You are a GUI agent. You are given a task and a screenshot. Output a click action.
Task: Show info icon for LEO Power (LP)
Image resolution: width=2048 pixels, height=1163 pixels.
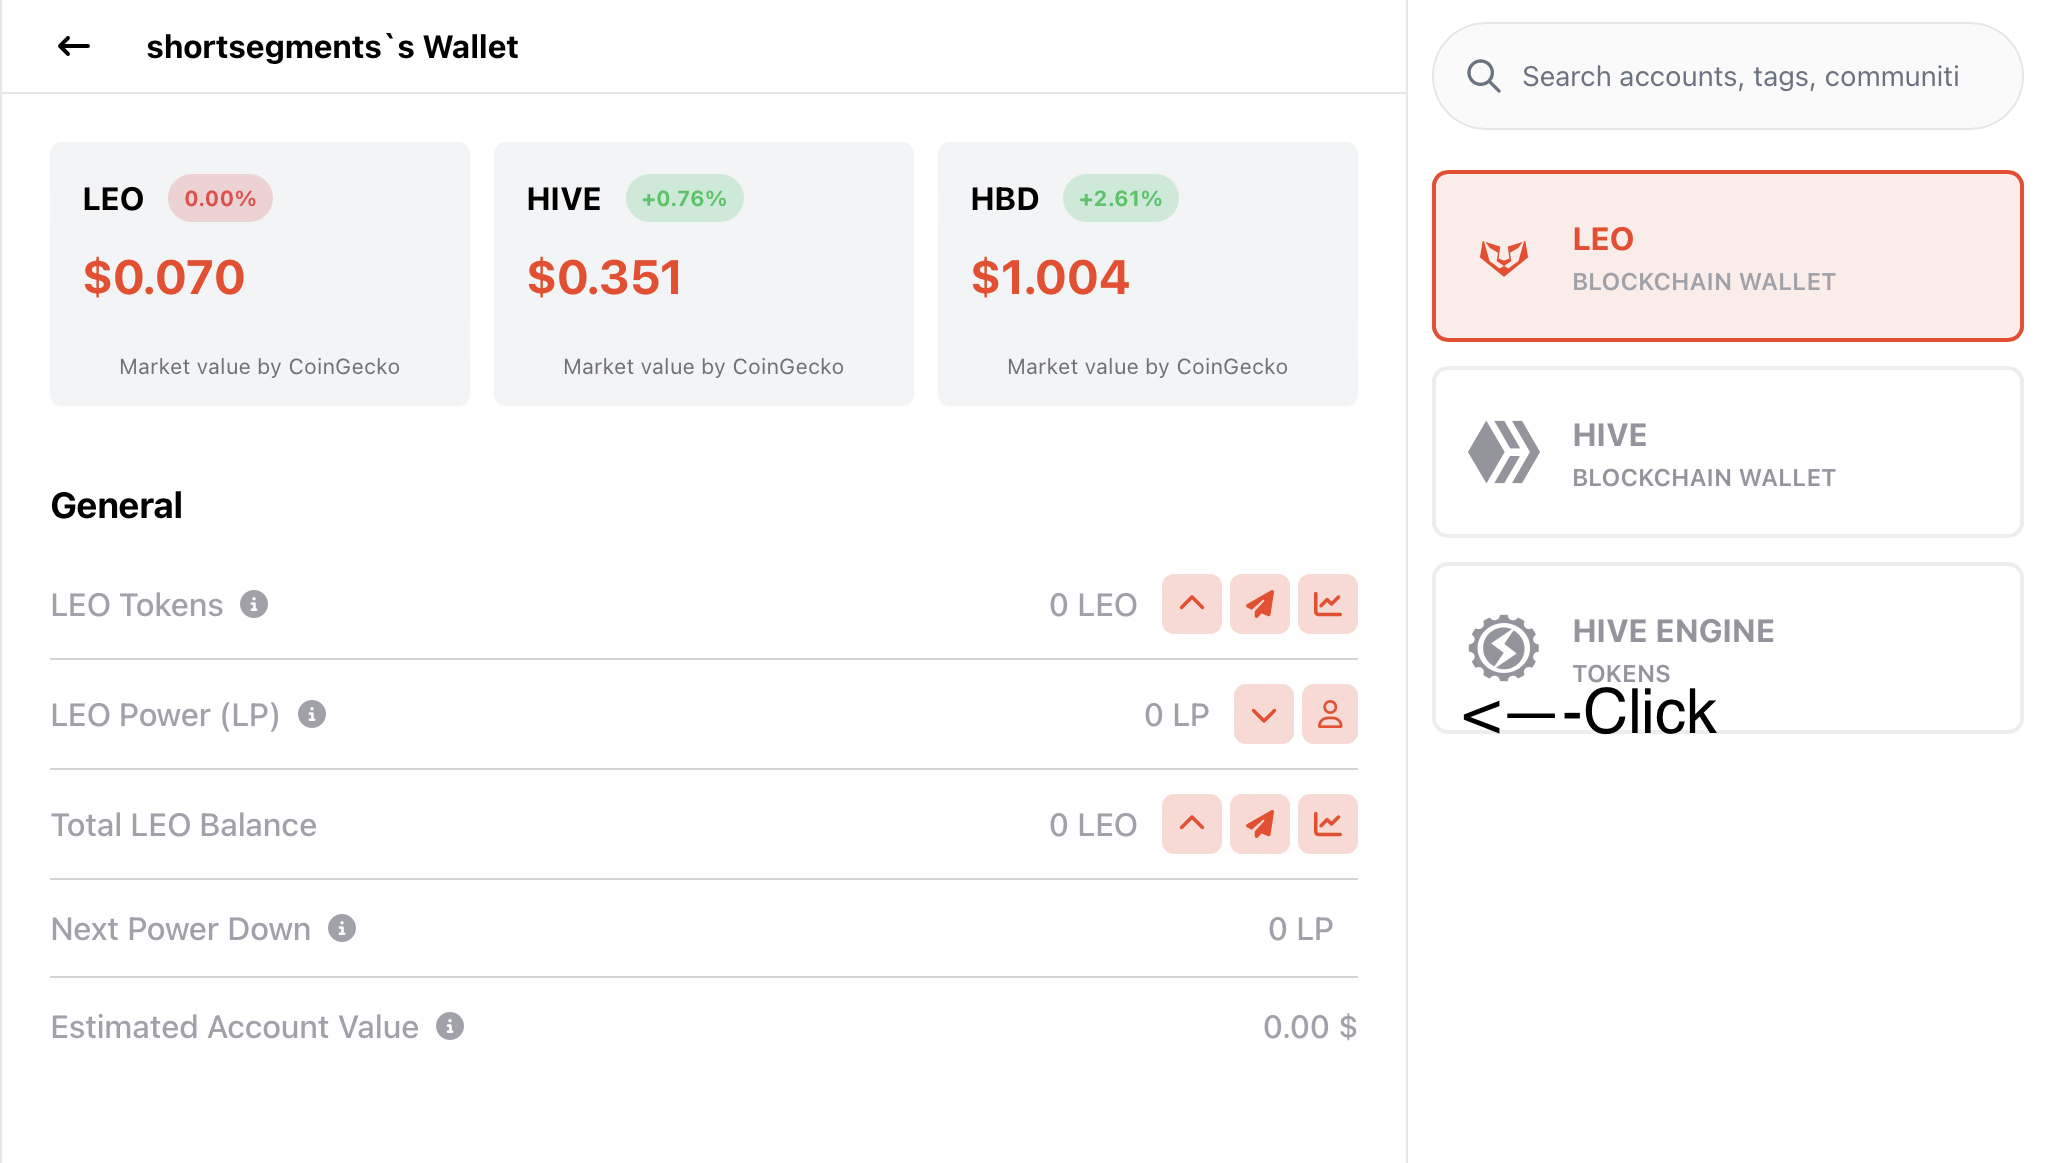[x=312, y=714]
